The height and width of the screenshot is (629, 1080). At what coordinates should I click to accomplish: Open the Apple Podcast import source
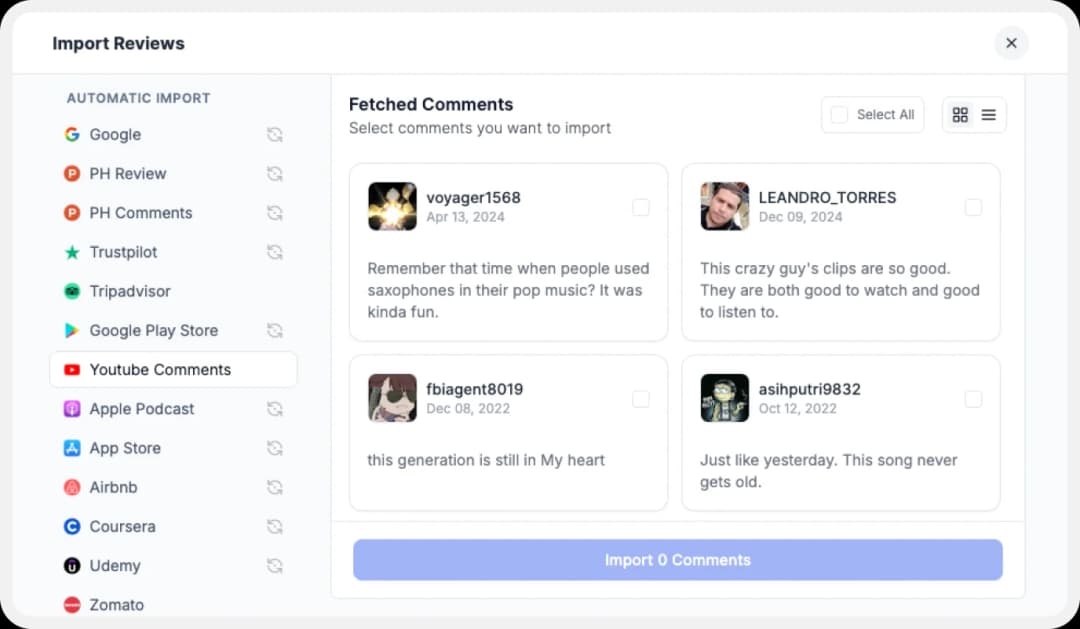click(x=139, y=409)
